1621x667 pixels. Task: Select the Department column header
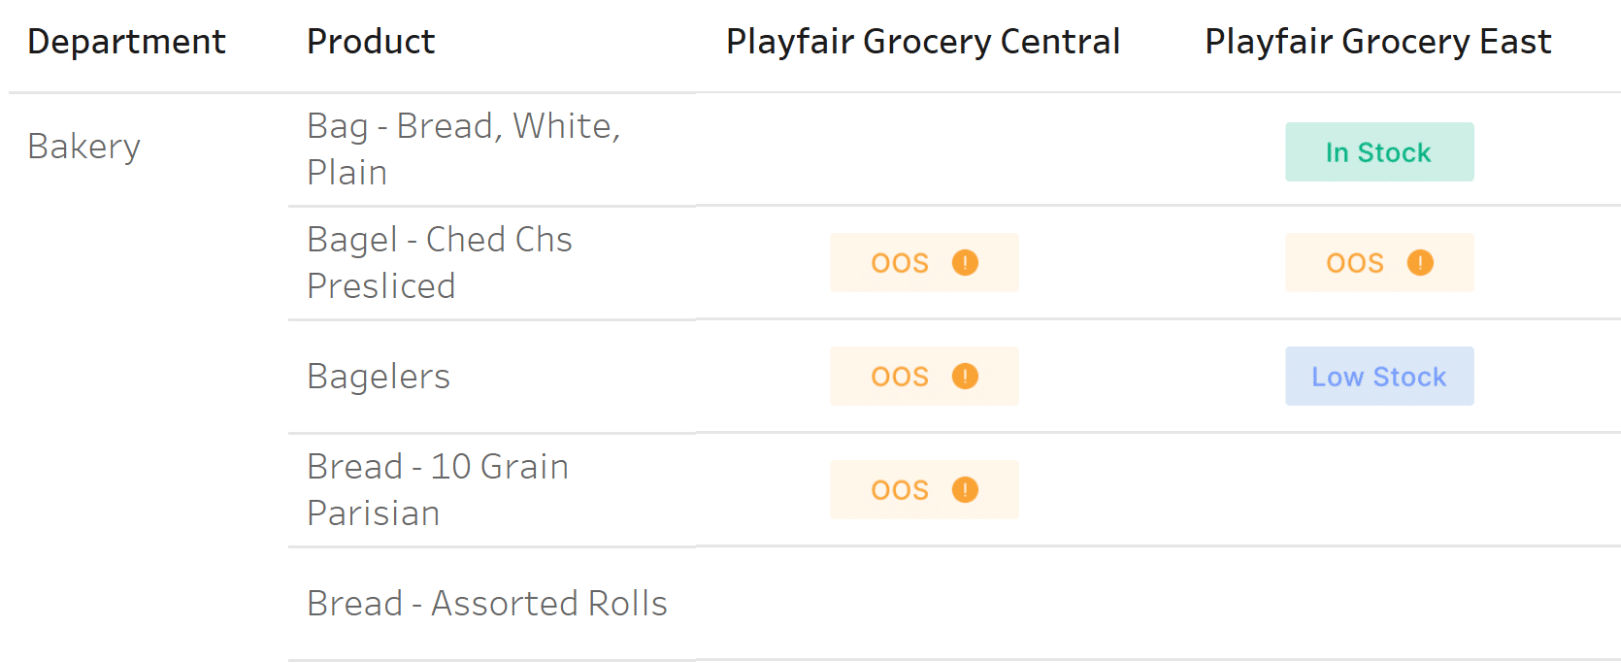[127, 42]
